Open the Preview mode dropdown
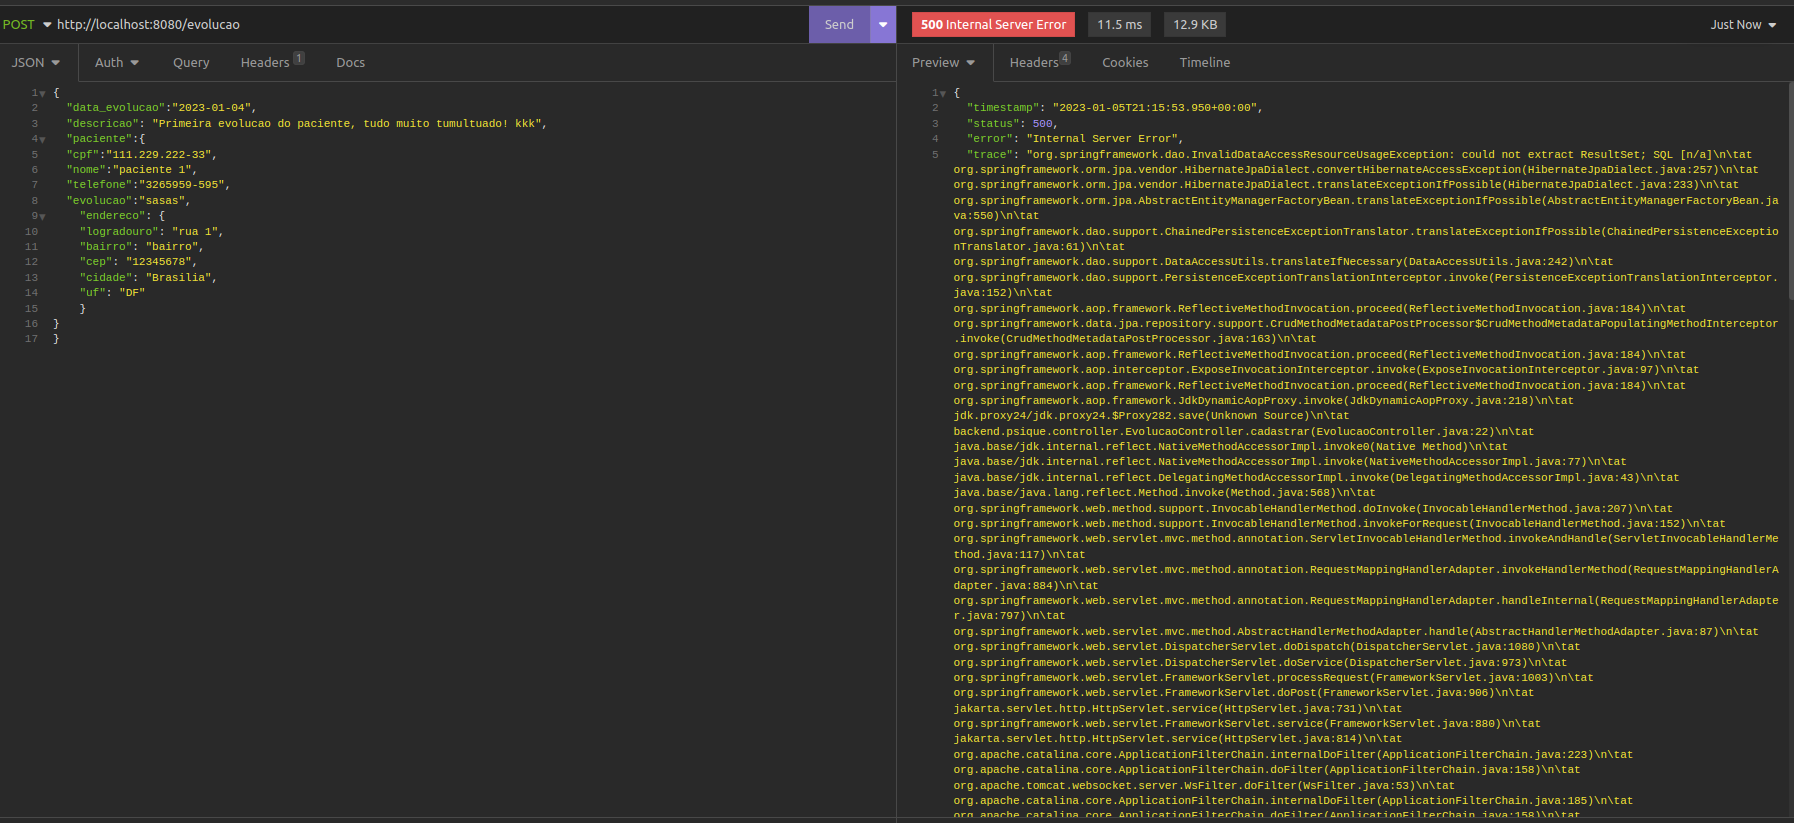The height and width of the screenshot is (823, 1794). click(943, 62)
